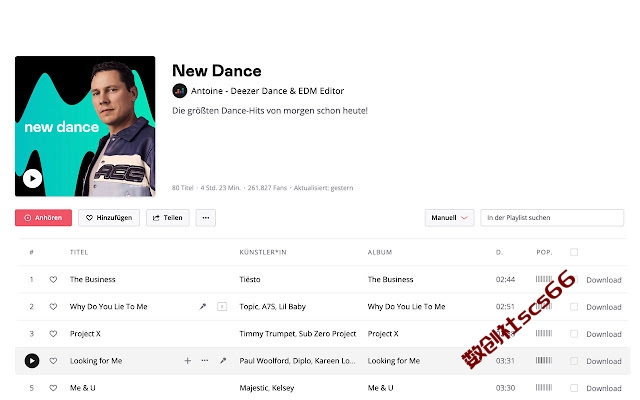The image size is (640, 400).
Task: Open artists Topic, A7S, Lil Baby
Action: [x=272, y=307]
